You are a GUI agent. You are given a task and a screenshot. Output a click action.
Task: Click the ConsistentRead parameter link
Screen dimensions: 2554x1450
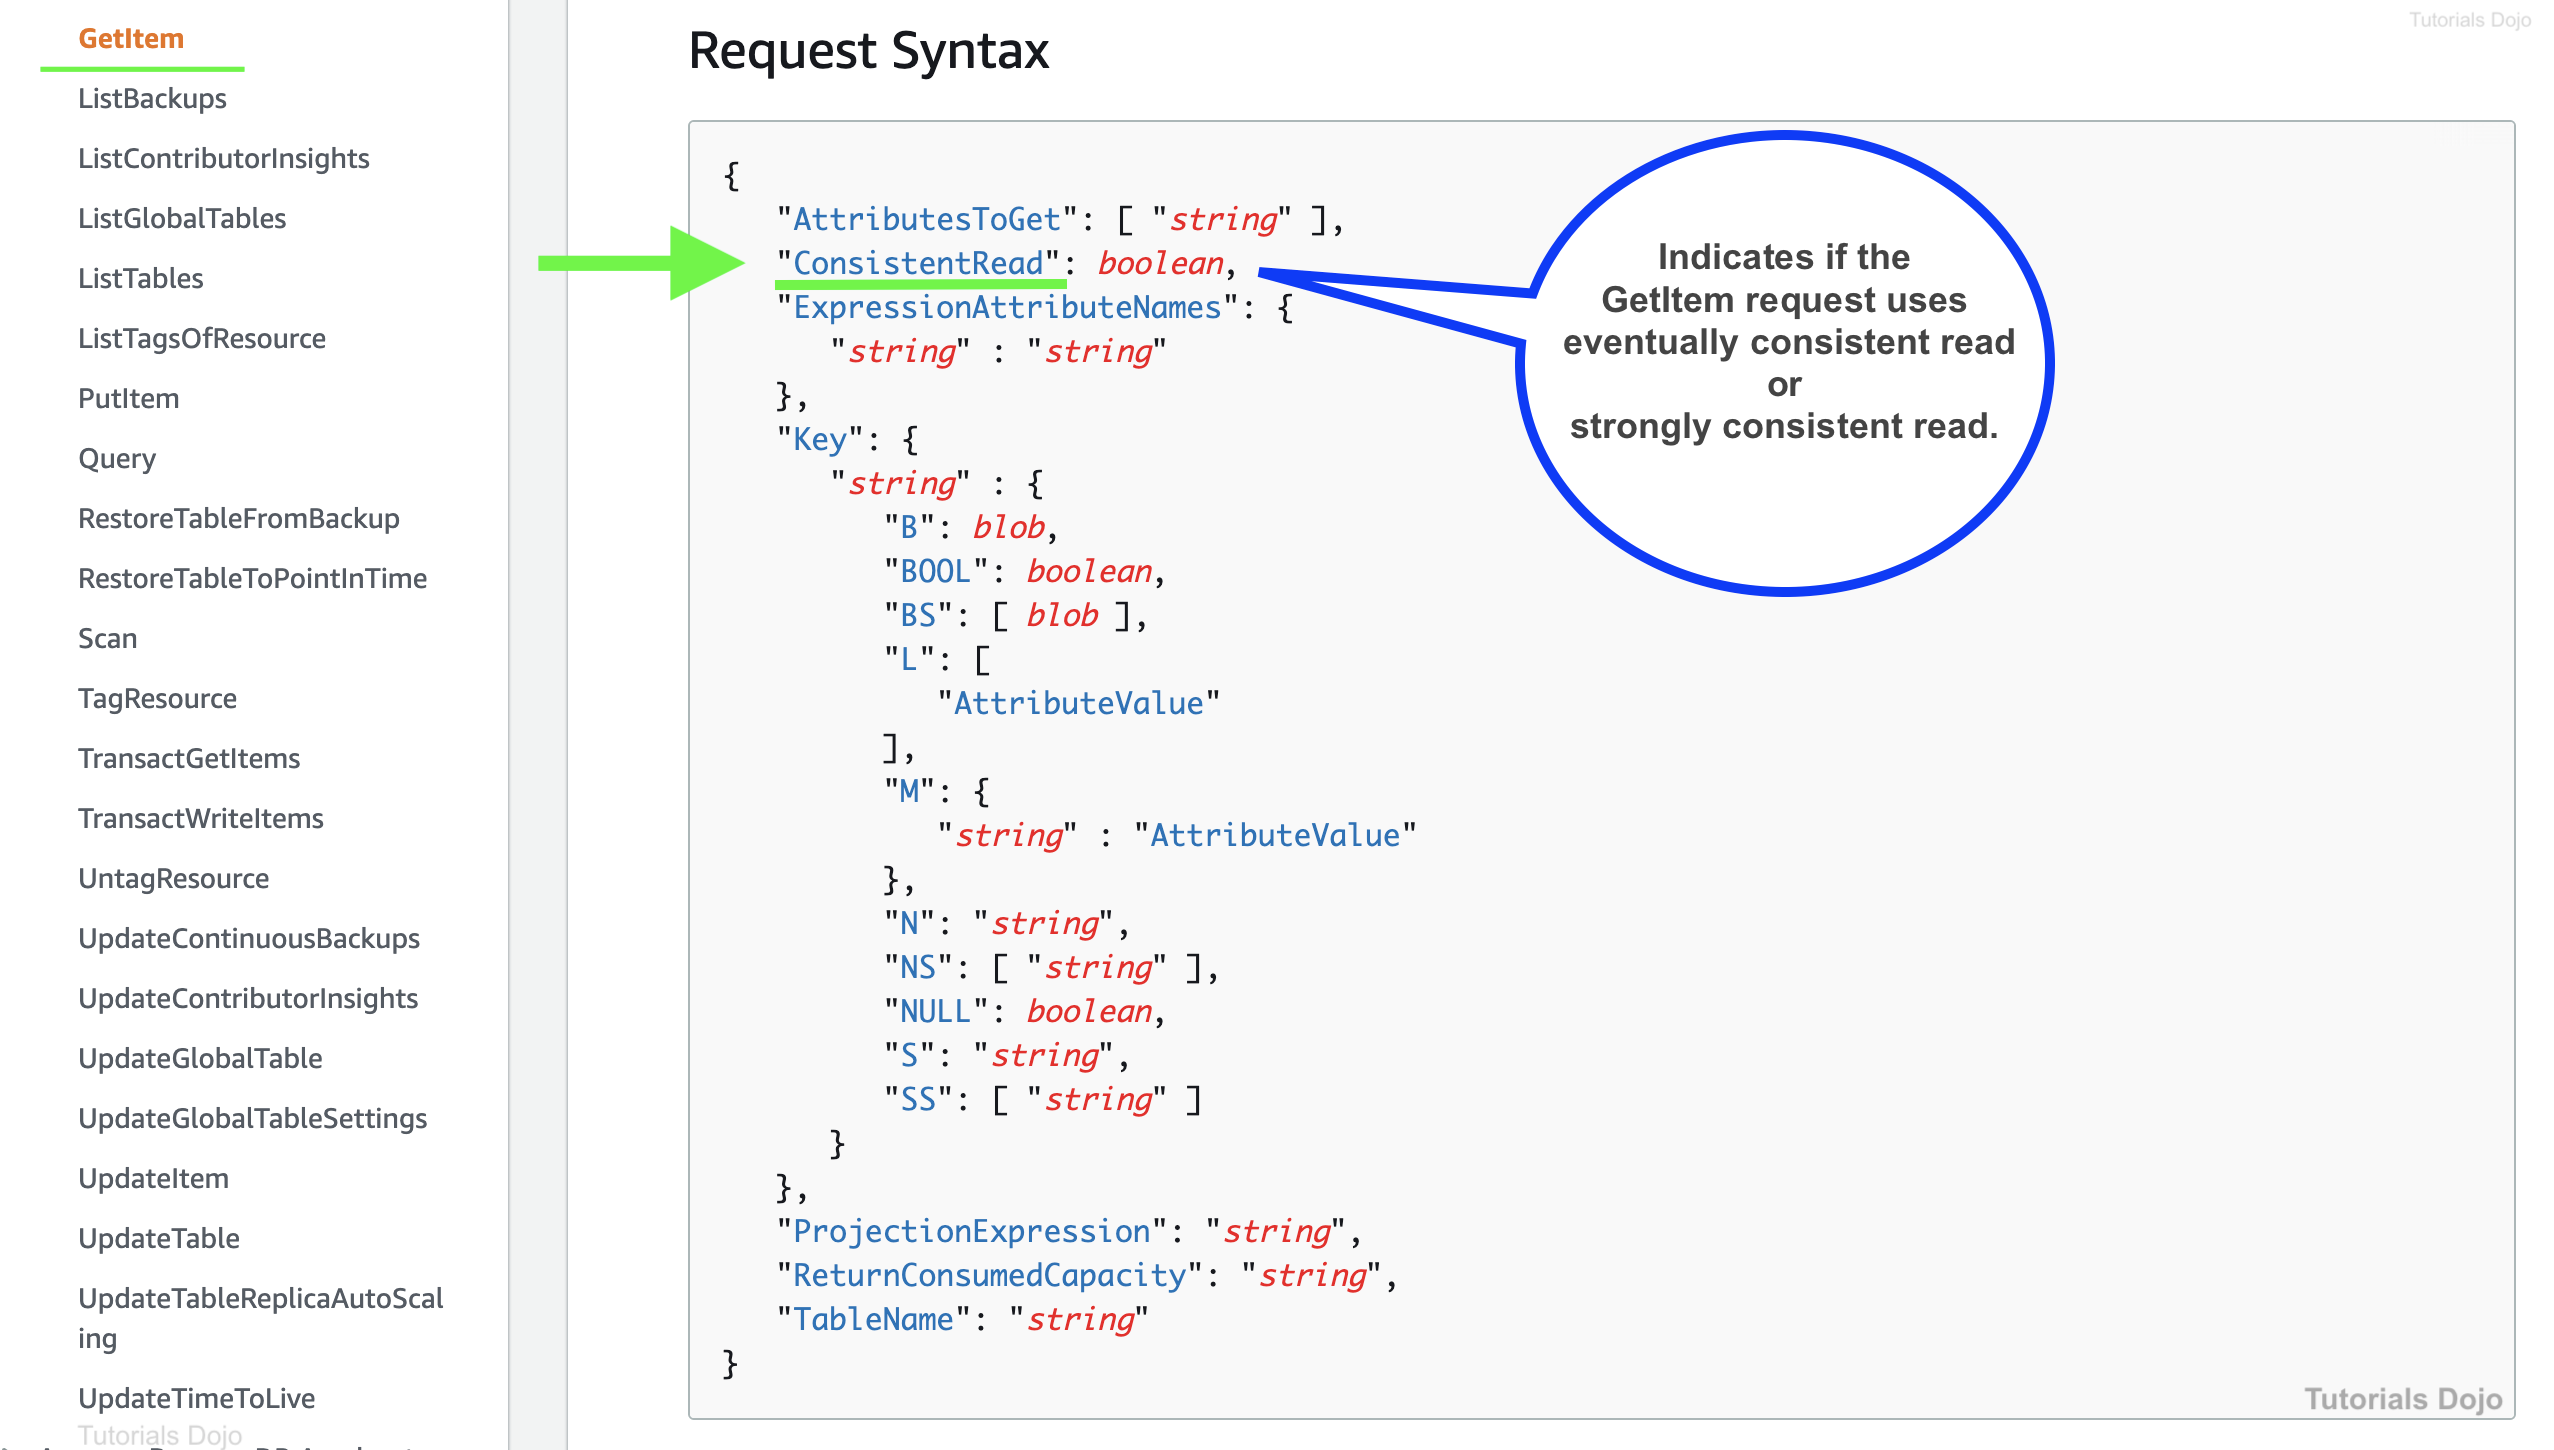click(918, 263)
